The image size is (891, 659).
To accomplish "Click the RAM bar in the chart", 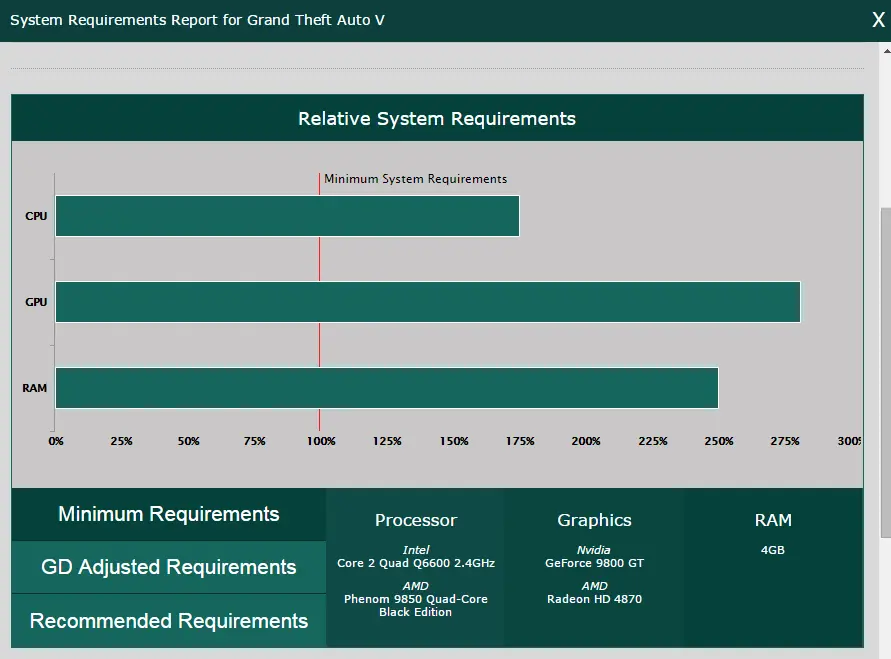I will (x=387, y=388).
